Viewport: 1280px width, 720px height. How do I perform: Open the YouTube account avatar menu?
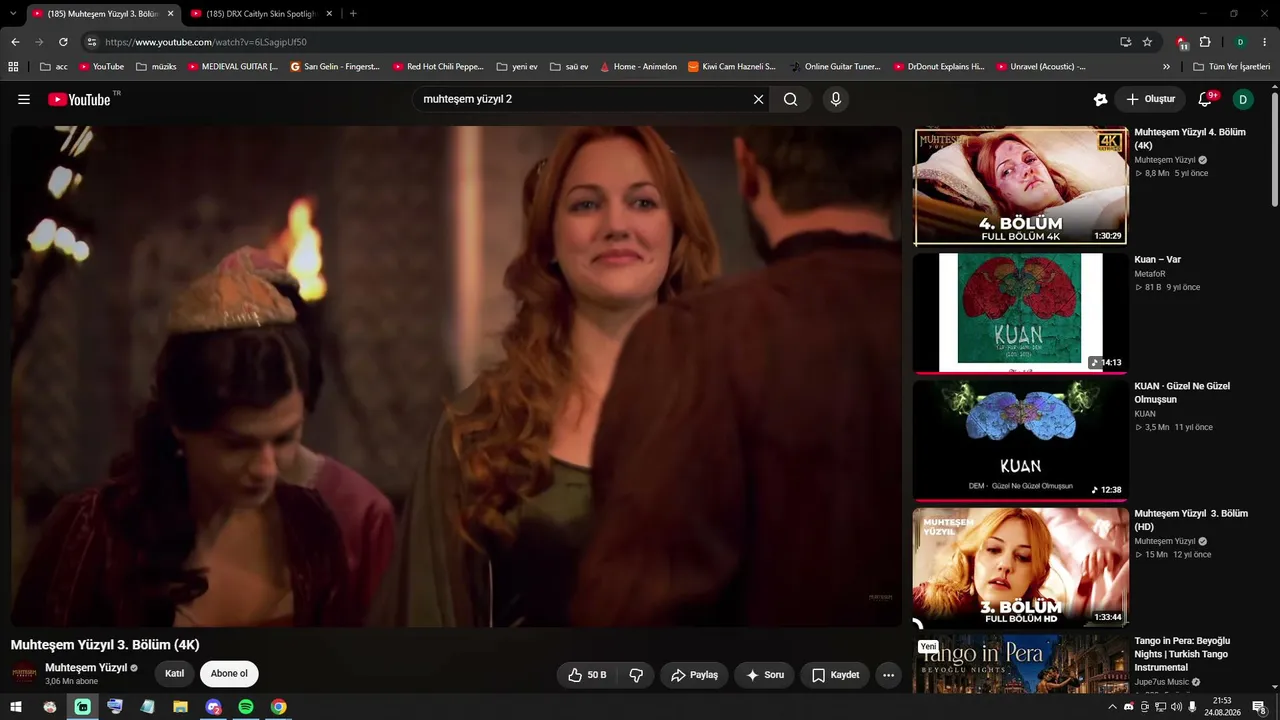tap(1243, 99)
